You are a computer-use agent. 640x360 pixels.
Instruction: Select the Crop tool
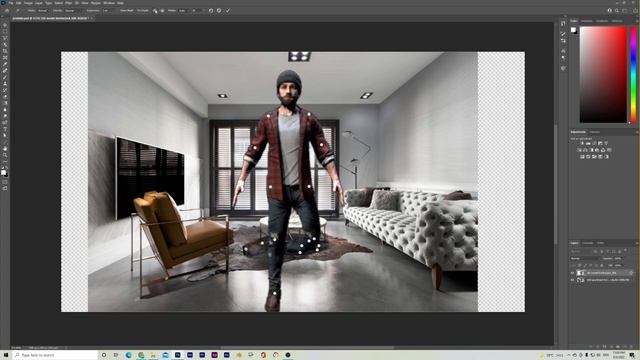[x=5, y=51]
